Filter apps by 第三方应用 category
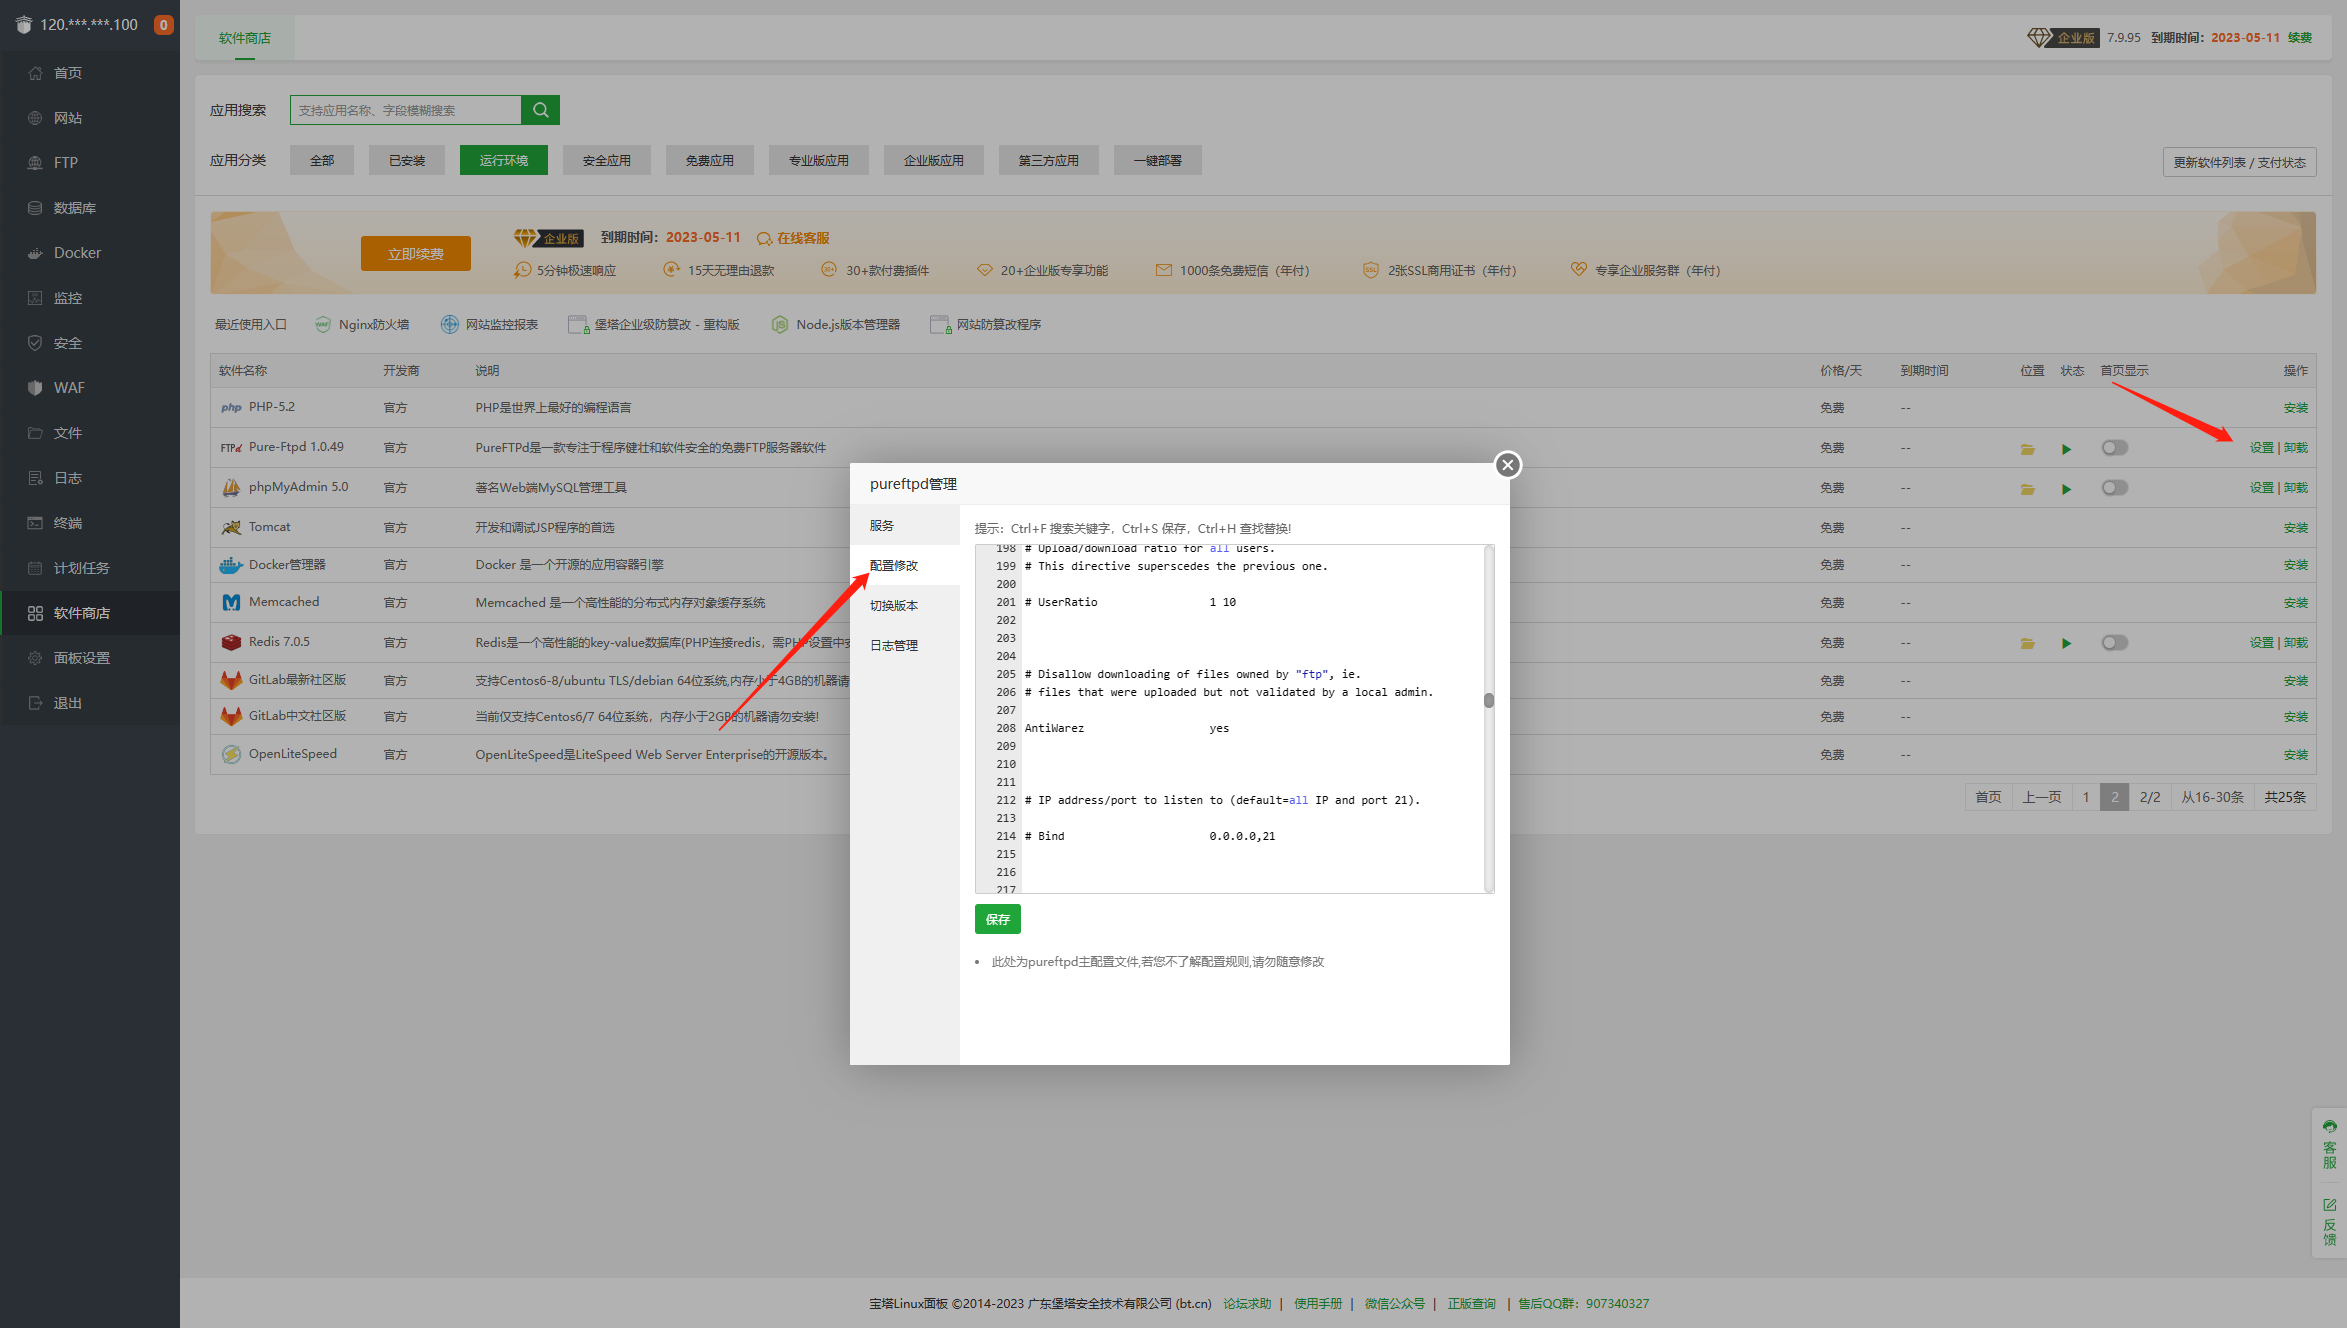 [1049, 160]
